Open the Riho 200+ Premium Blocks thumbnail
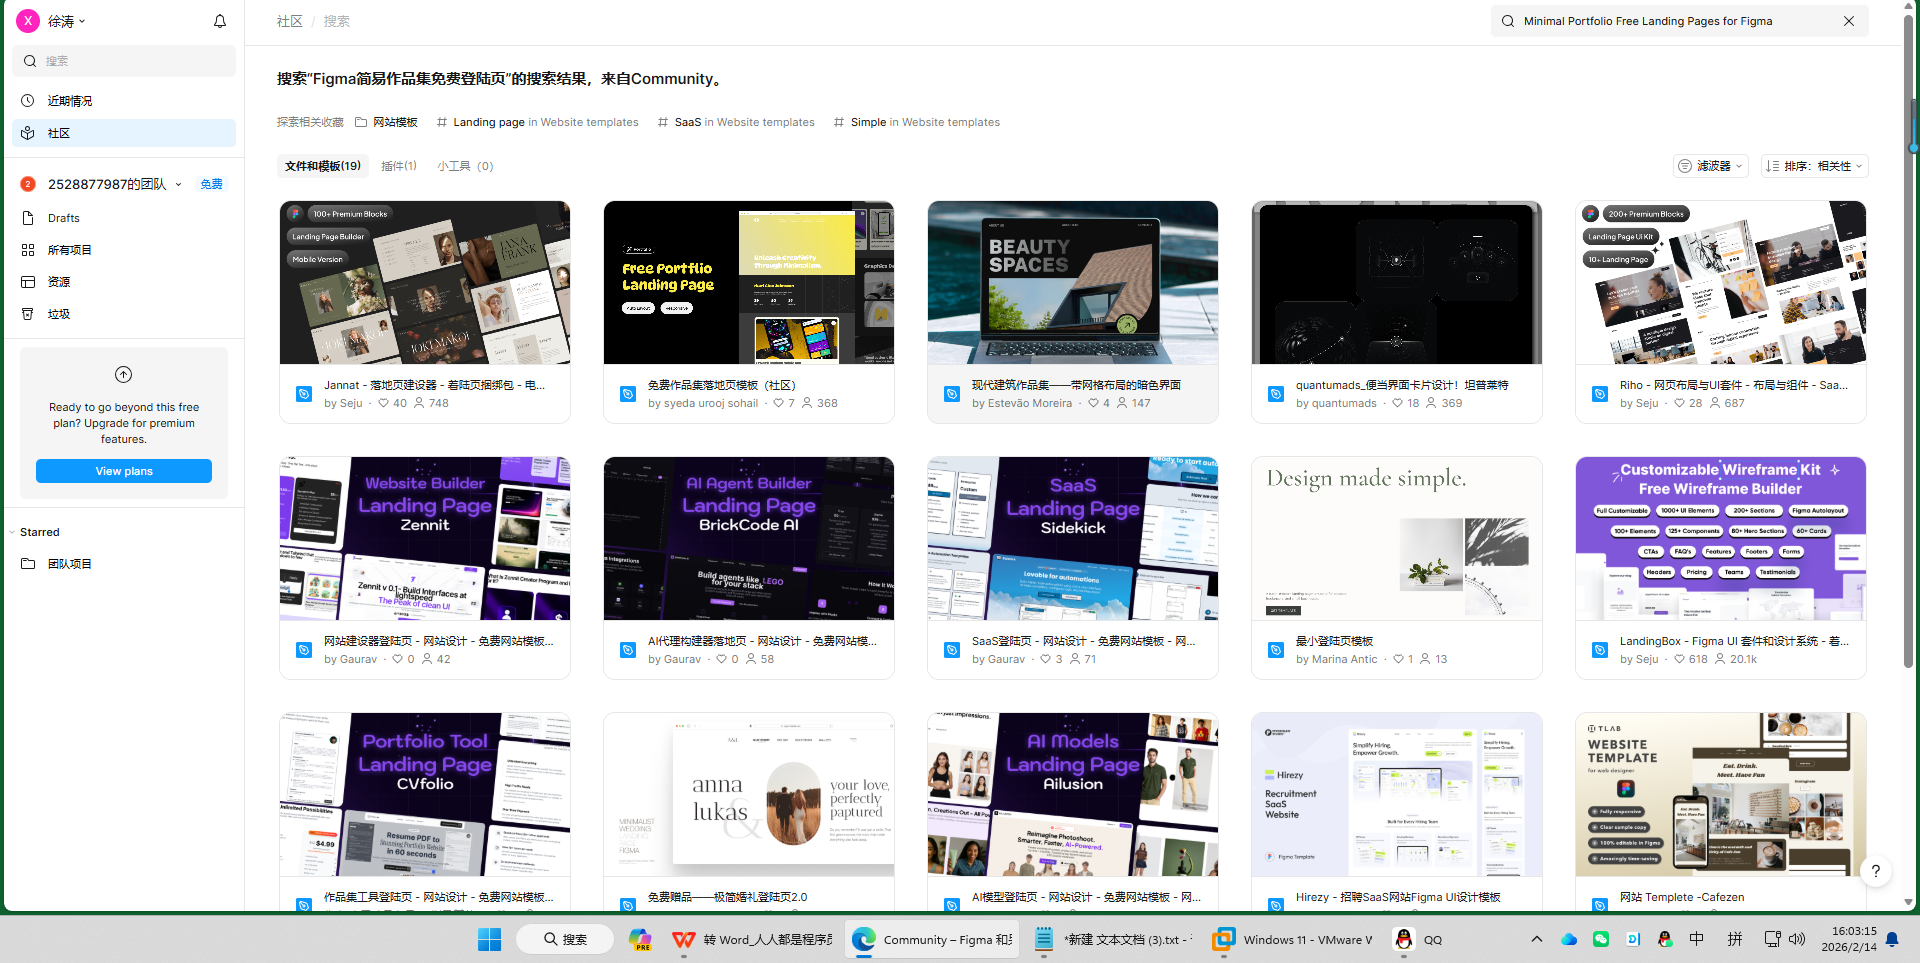Screen dimensions: 1920x963 tap(1721, 282)
